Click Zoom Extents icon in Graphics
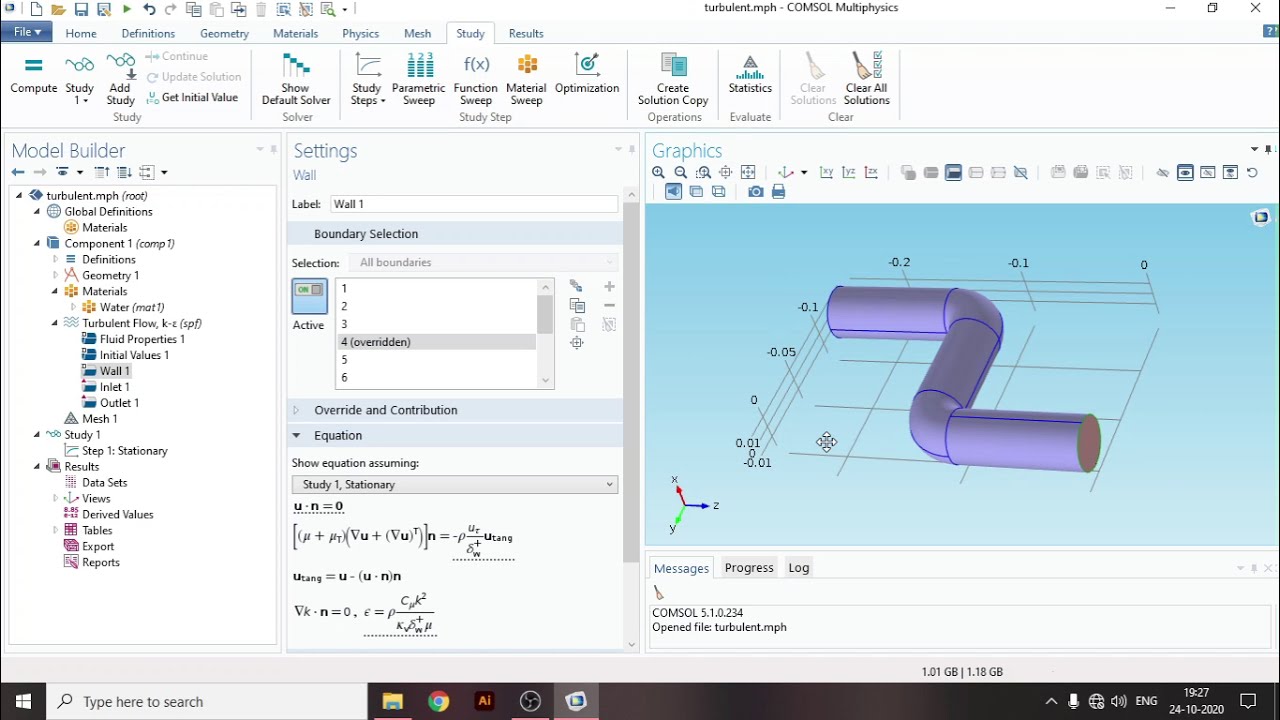 pyautogui.click(x=748, y=173)
